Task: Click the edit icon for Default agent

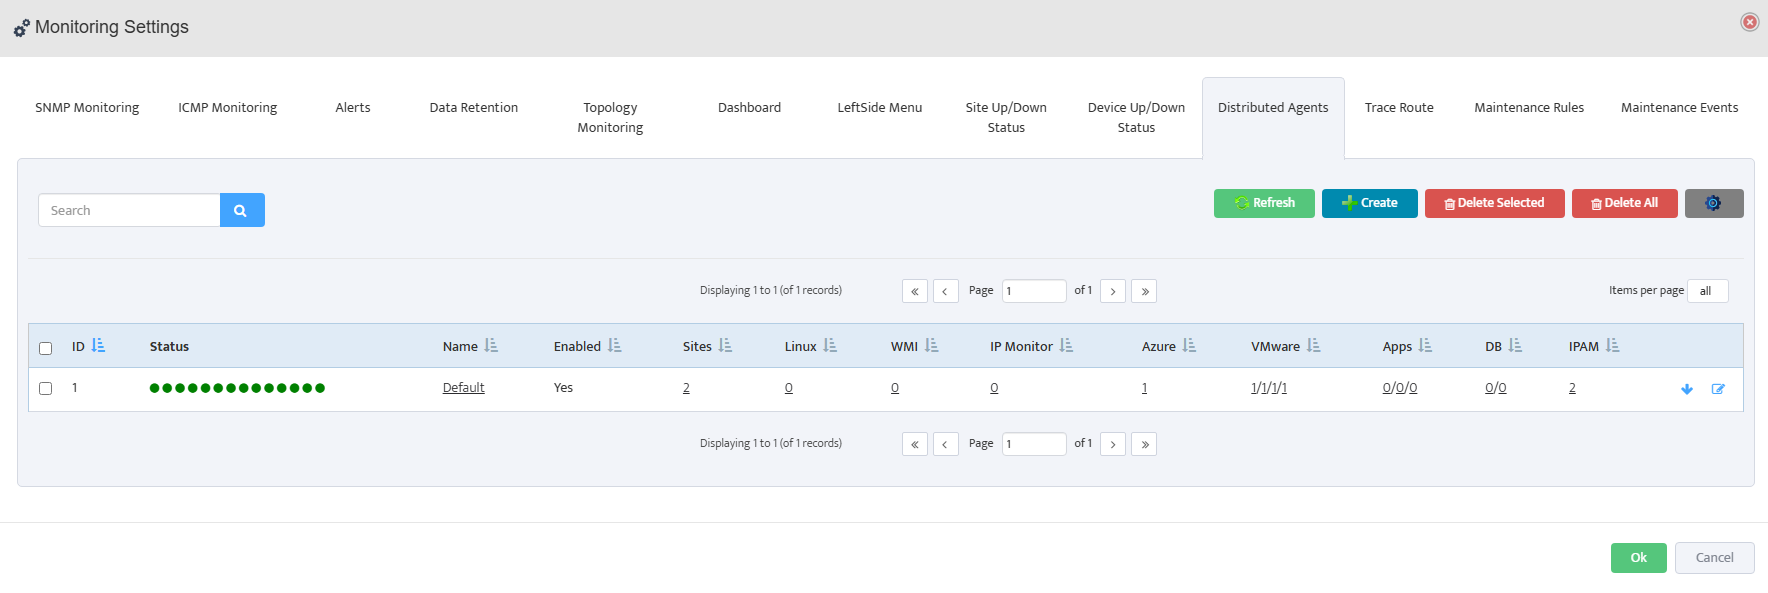Action: [x=1718, y=389]
